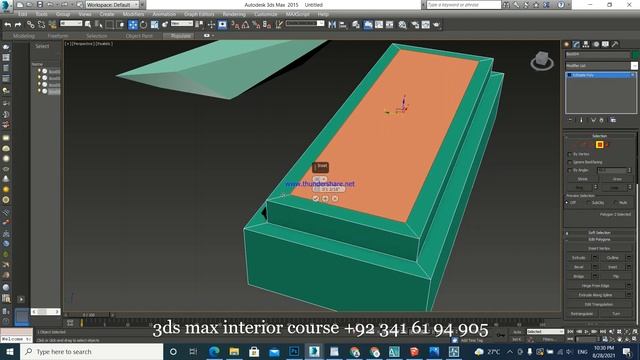640x360 pixels.
Task: Enable the By Angle checkbox
Action: point(570,170)
